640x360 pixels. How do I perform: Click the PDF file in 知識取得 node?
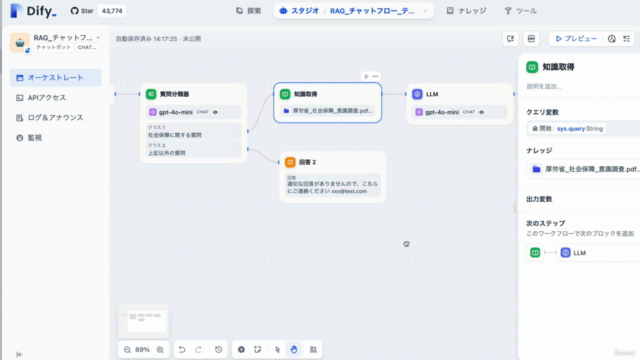[328, 111]
